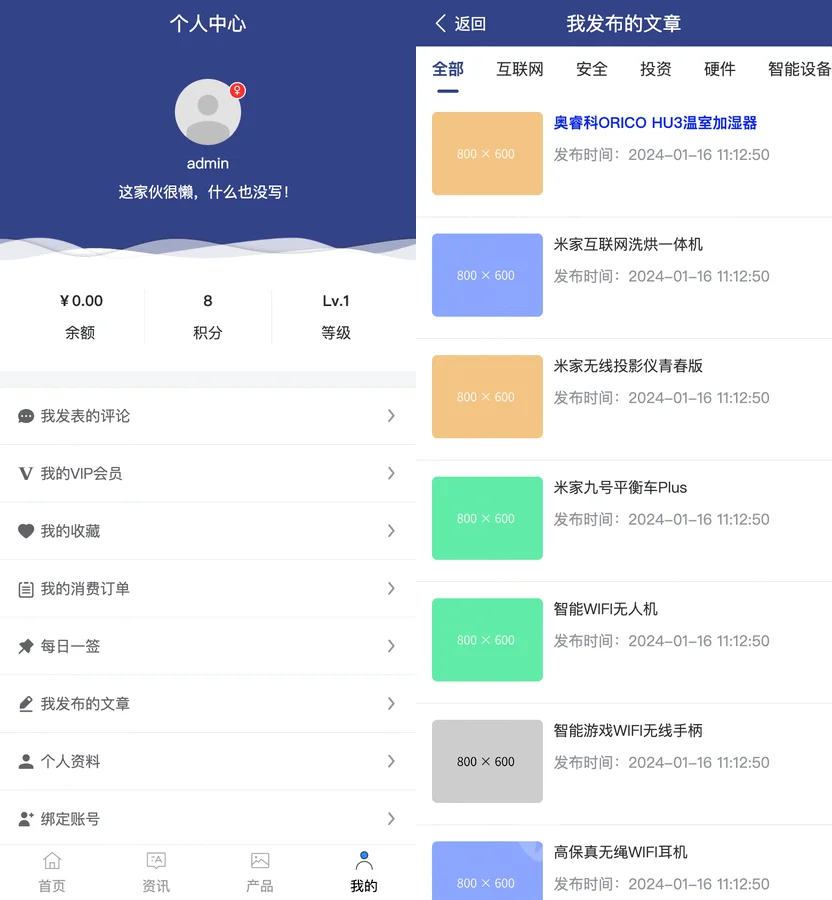Image resolution: width=832 pixels, height=900 pixels.
Task: Click the comment bubble icon beside 我发表的评论
Action: click(x=26, y=416)
